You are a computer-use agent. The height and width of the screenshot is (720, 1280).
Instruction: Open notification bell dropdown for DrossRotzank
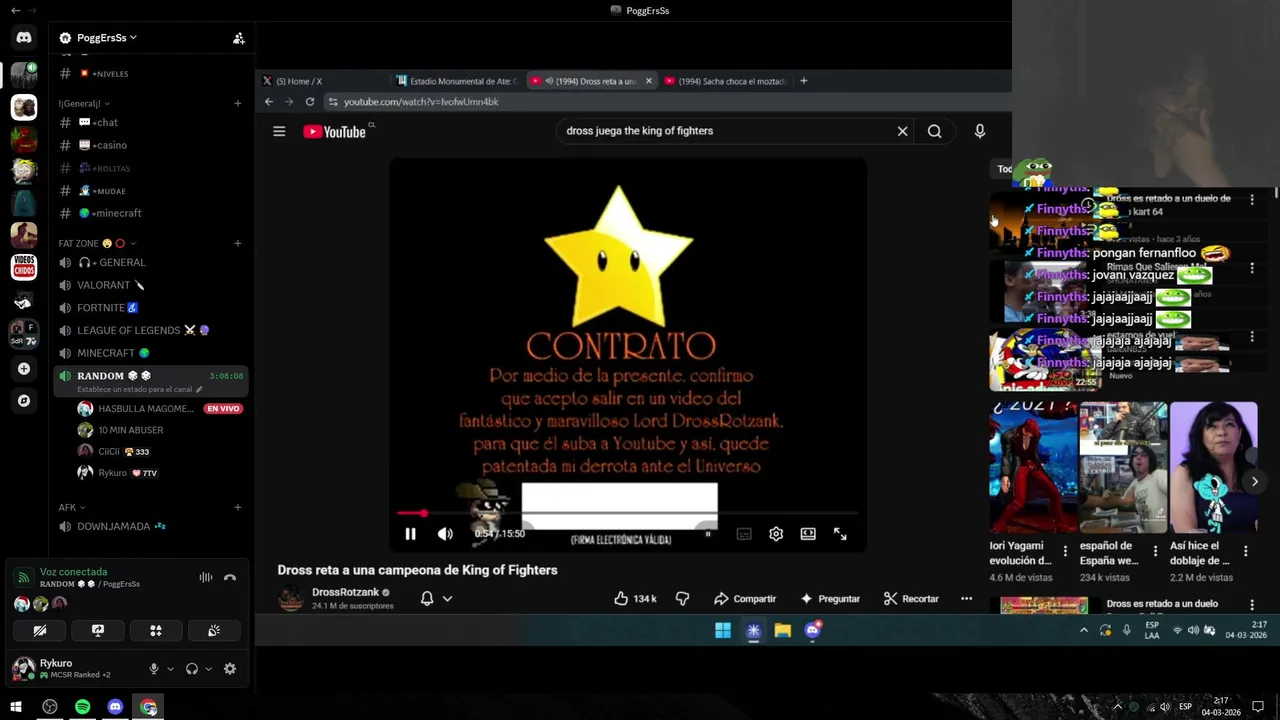(x=436, y=598)
